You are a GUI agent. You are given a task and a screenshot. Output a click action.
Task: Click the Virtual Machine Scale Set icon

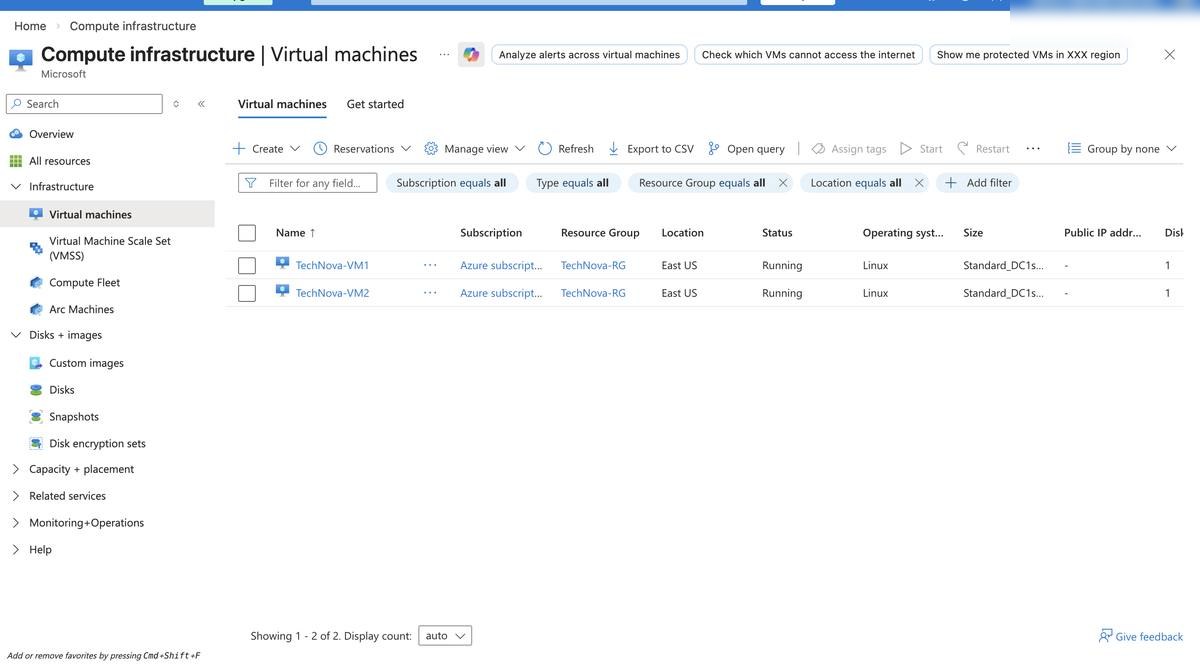36,248
